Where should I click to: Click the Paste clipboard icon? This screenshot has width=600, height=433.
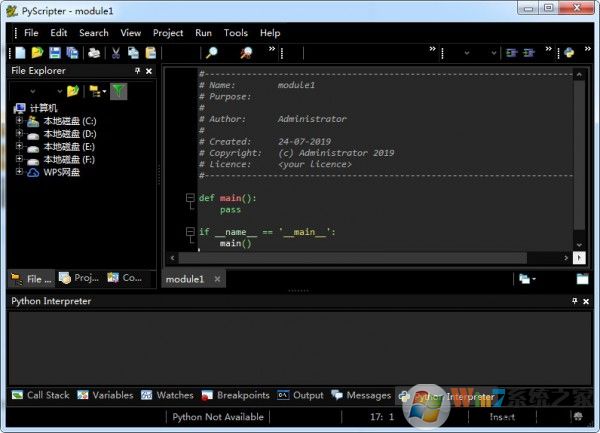150,53
